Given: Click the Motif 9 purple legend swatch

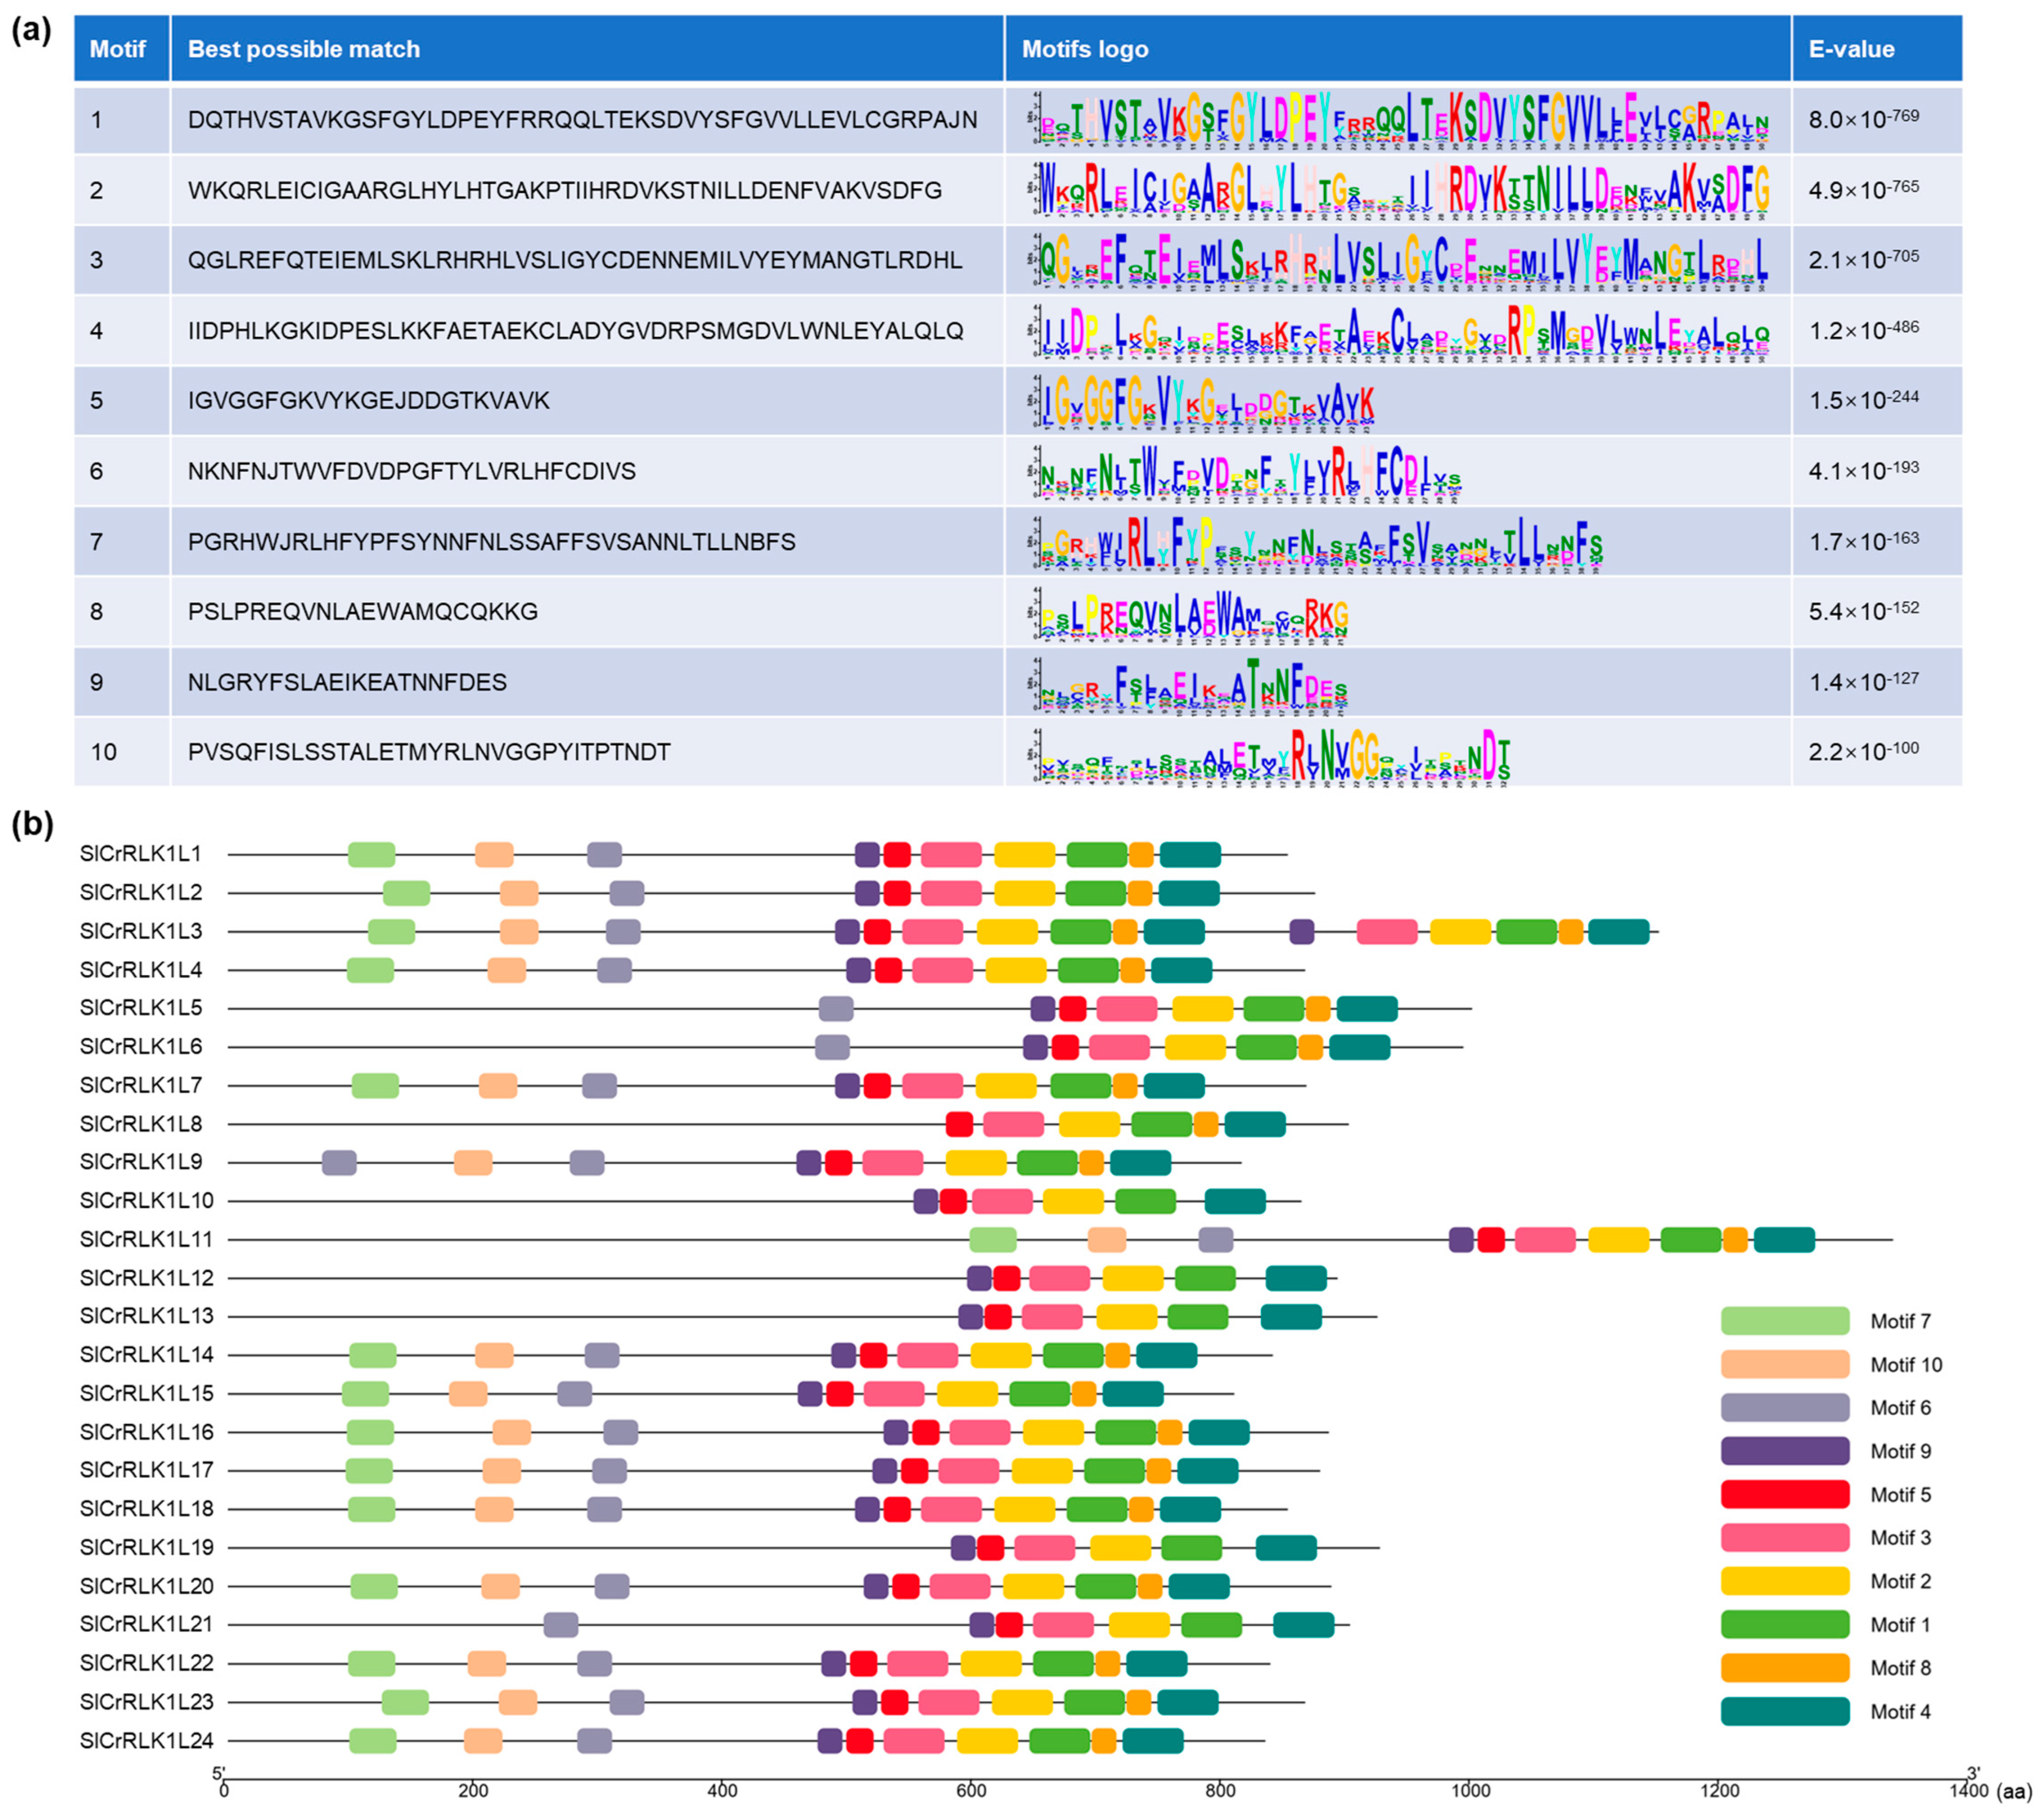Looking at the screenshot, I should tap(1784, 1451).
